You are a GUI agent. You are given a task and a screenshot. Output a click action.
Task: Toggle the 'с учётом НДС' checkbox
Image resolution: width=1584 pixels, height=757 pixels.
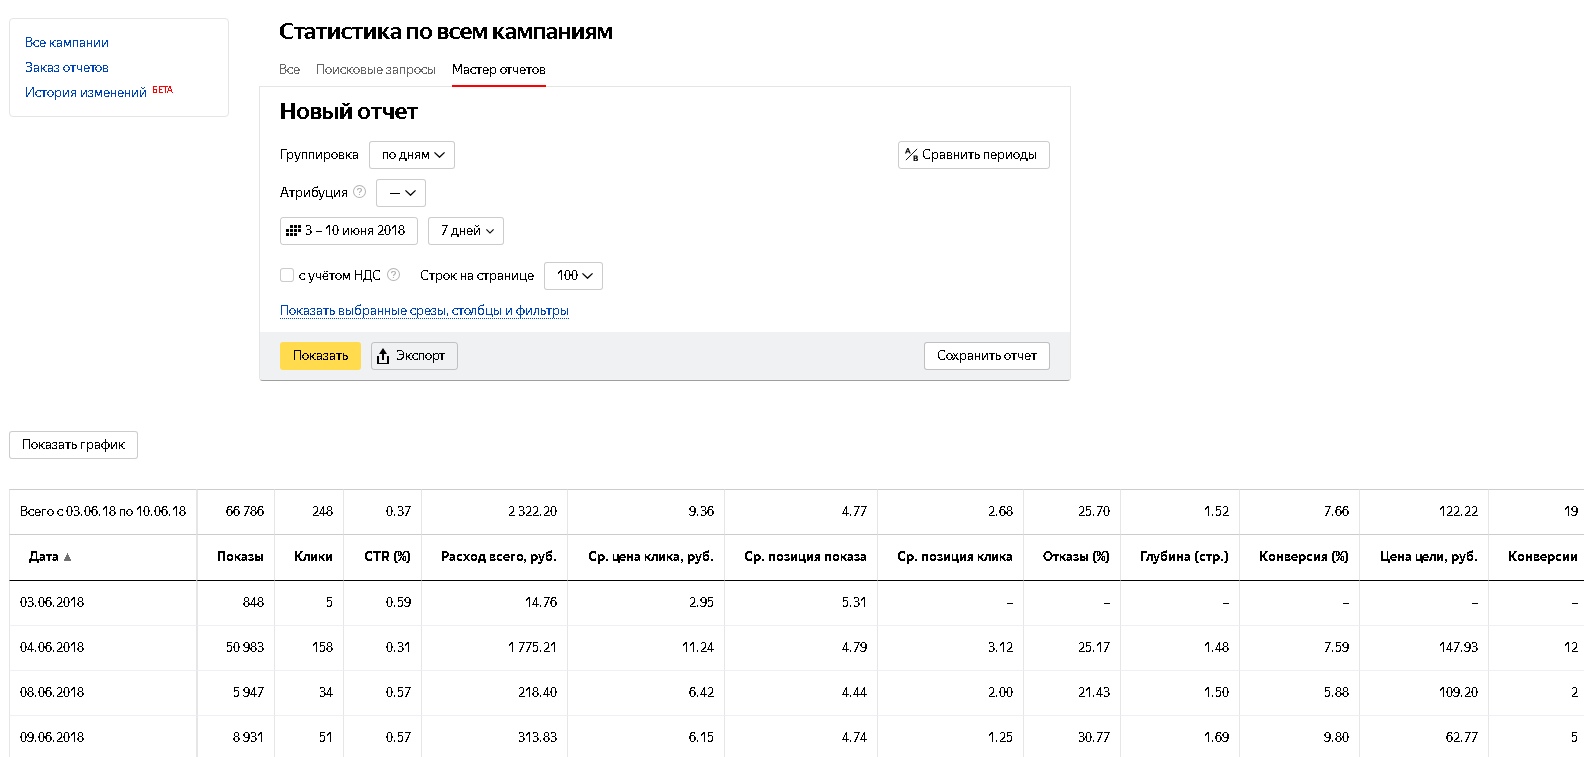pos(287,275)
